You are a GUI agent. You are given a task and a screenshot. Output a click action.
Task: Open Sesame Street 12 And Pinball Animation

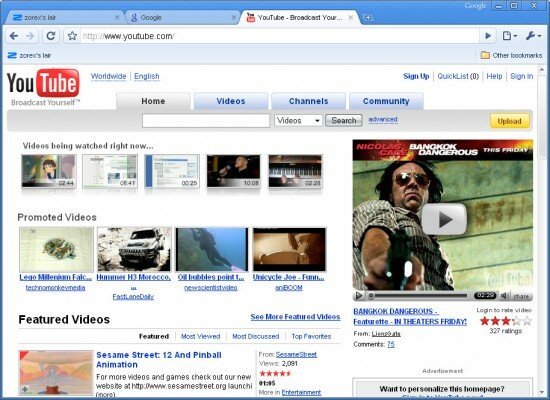pos(159,360)
